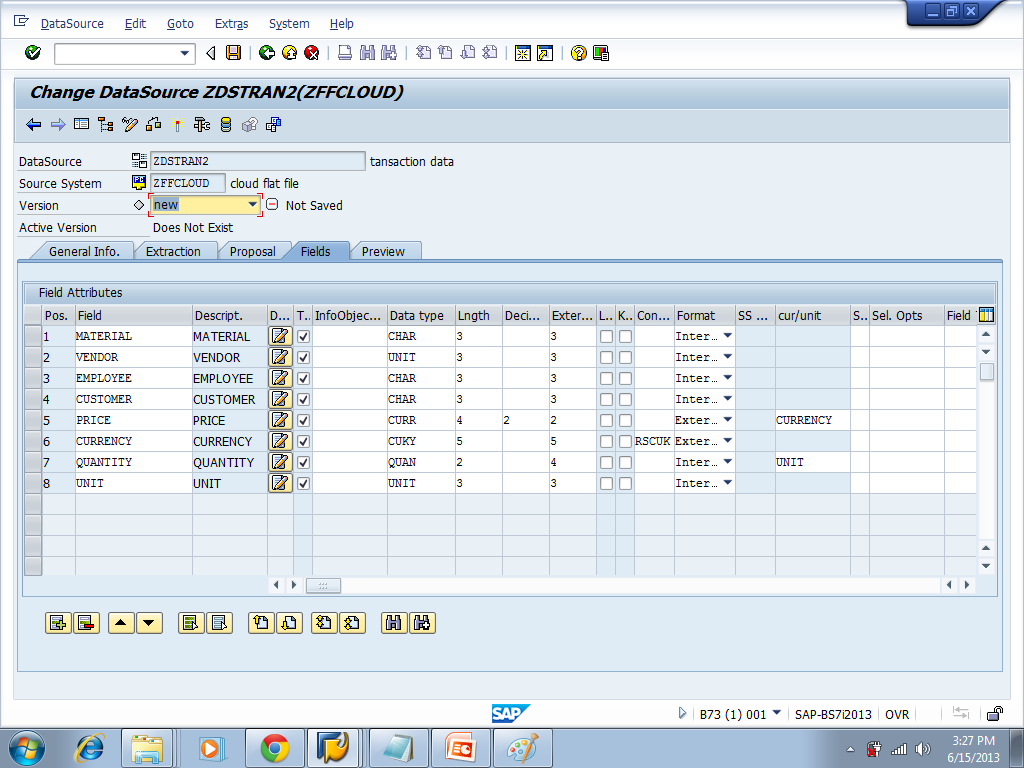Open the Goto menu
Image resolution: width=1024 pixels, height=768 pixels.
point(180,24)
